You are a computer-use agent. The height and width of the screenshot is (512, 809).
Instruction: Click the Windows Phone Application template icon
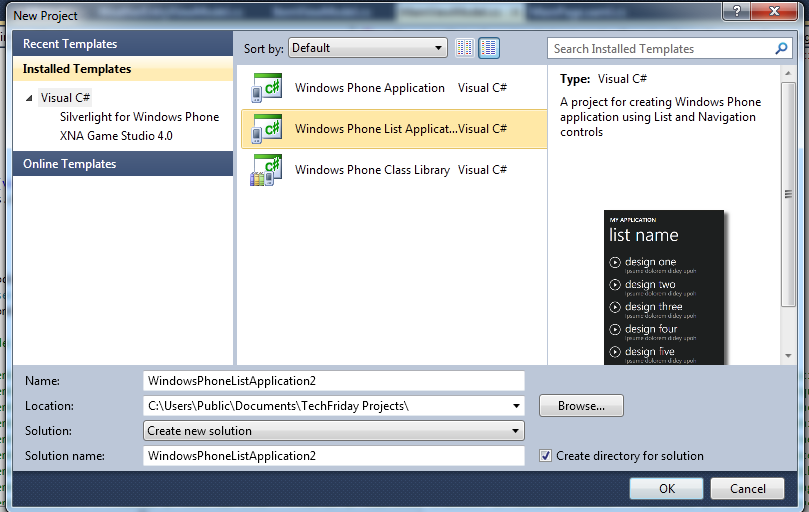tap(266, 88)
